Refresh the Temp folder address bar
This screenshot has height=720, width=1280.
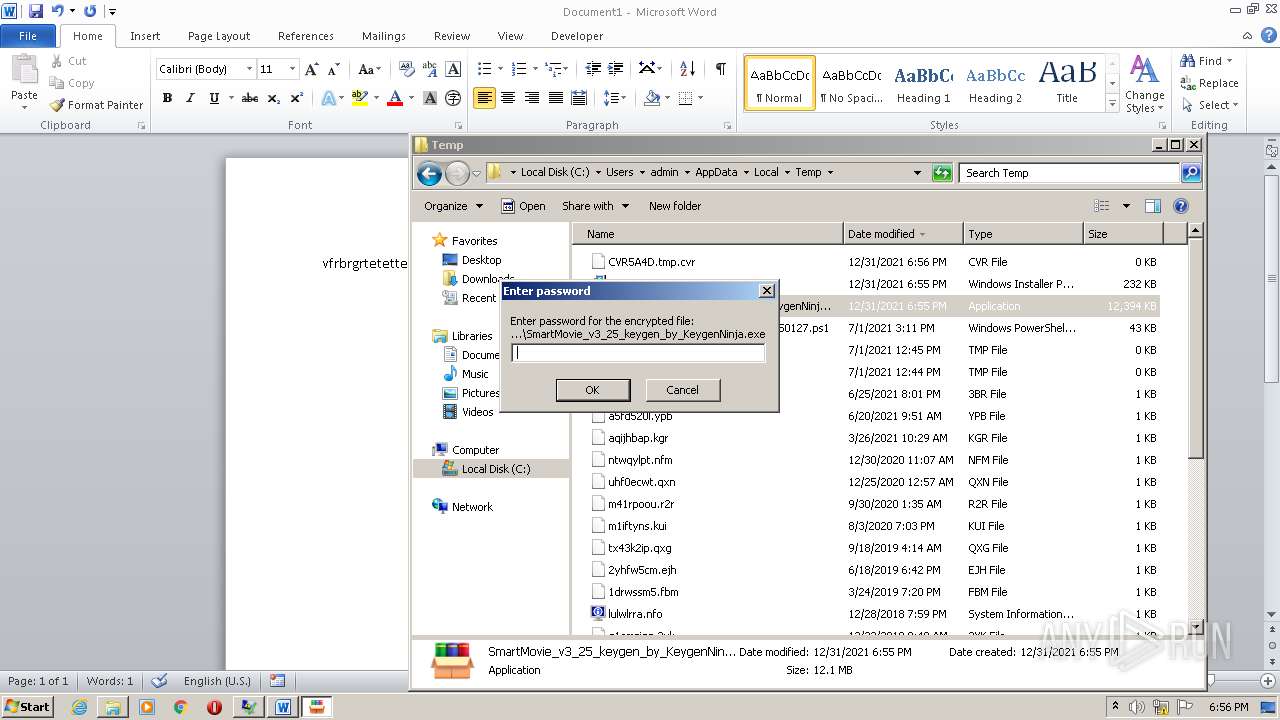[x=942, y=173]
